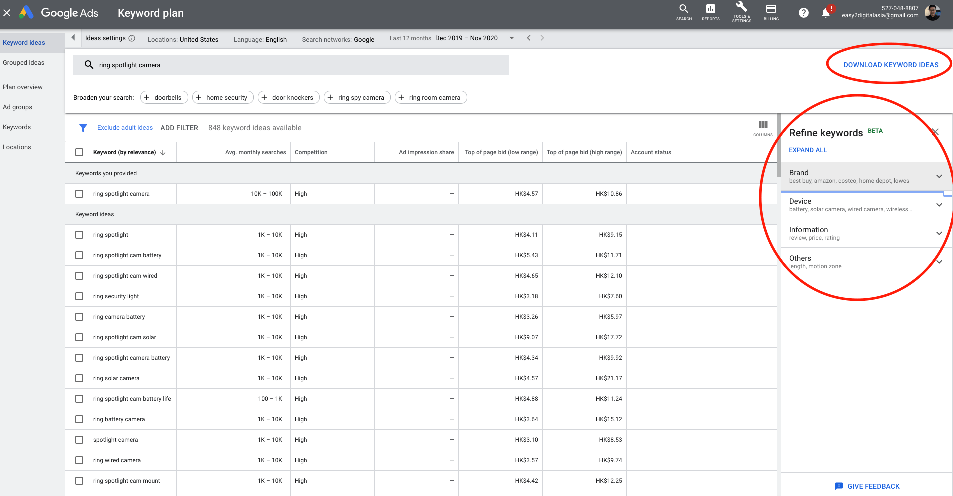953x496 pixels.
Task: Change Search networks: Google setting
Action: (x=338, y=39)
